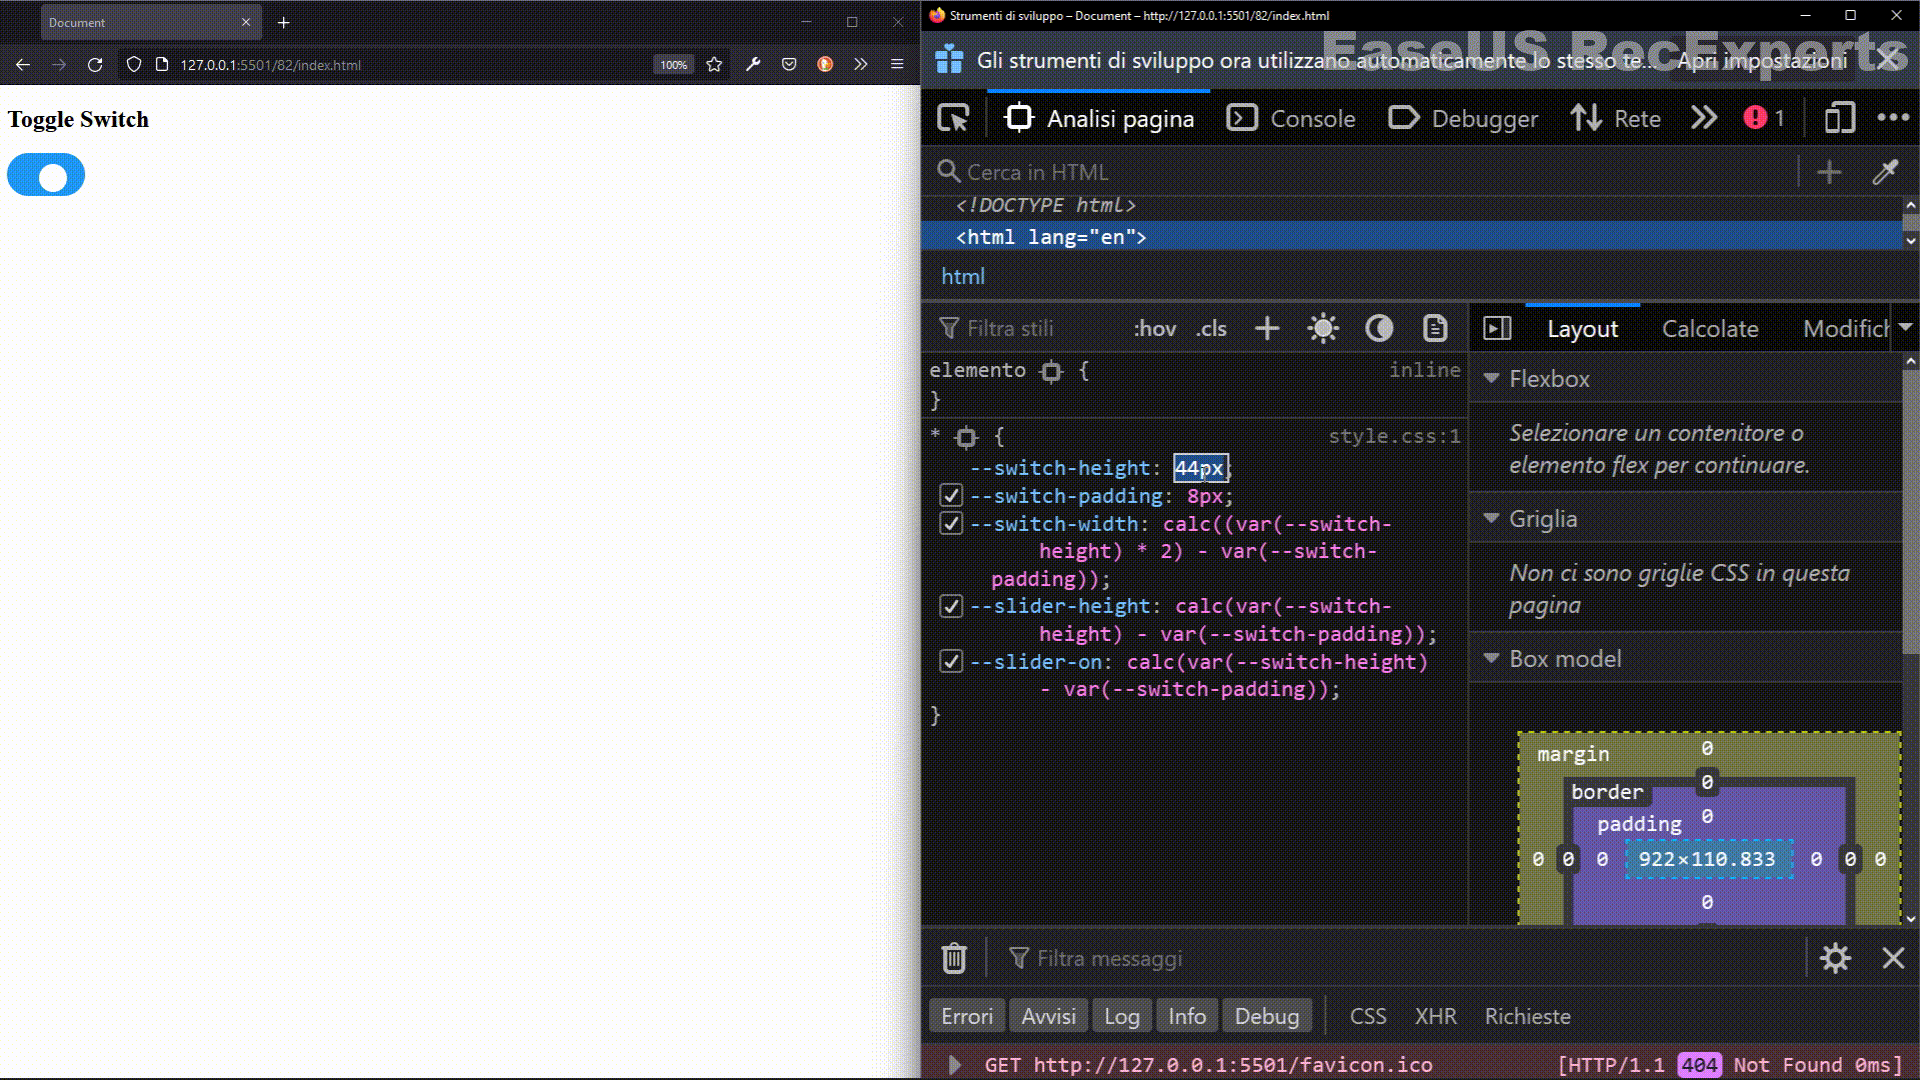The width and height of the screenshot is (1920, 1080).
Task: Click selector highlighter icon next to elemento
Action: coord(1051,372)
